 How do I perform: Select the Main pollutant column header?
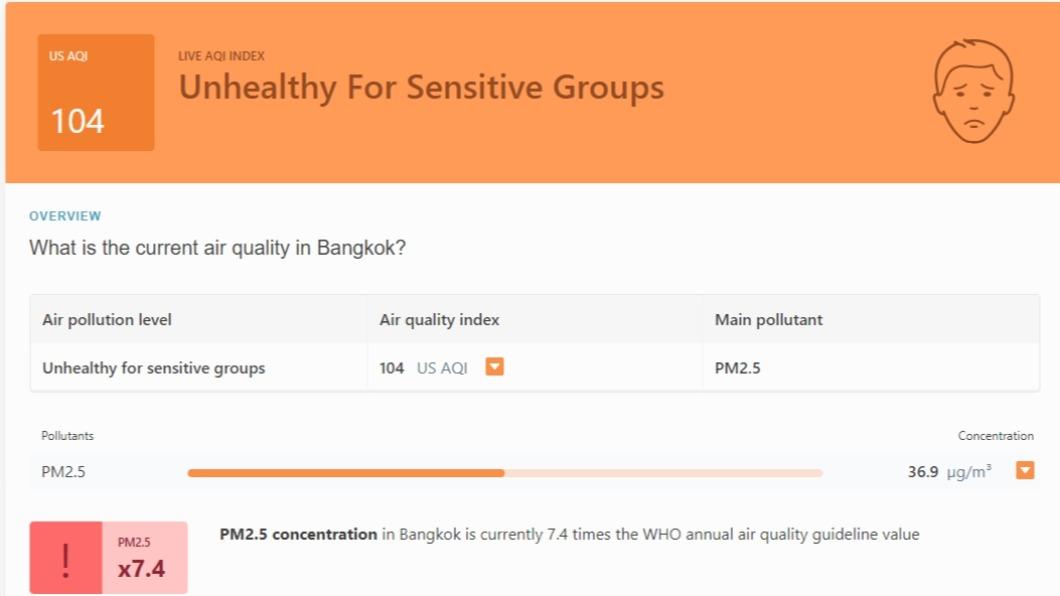[769, 320]
